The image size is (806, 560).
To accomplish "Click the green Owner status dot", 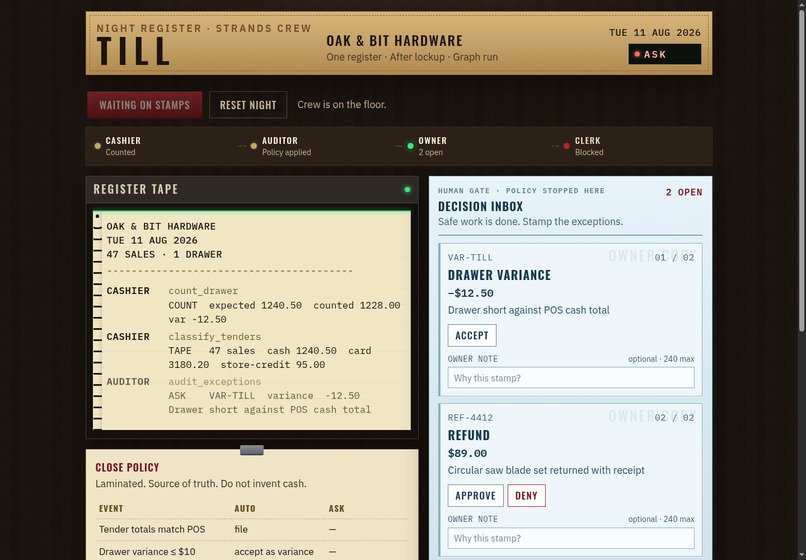I will (410, 146).
